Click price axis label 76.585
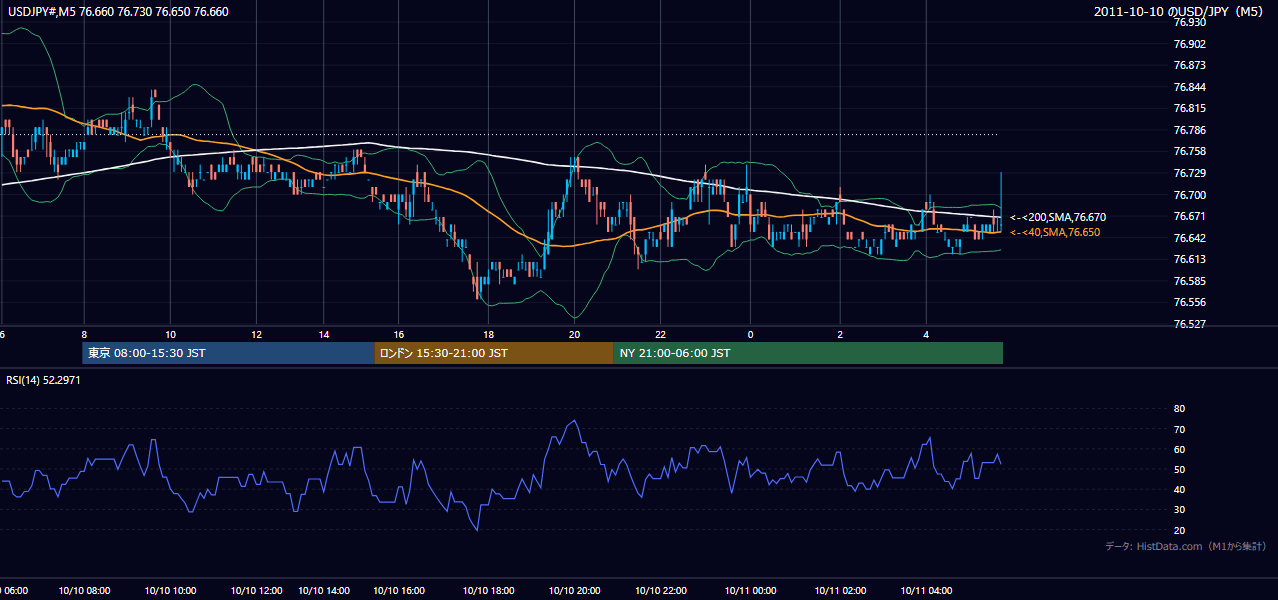Viewport: 1278px width, 600px height. click(1190, 281)
